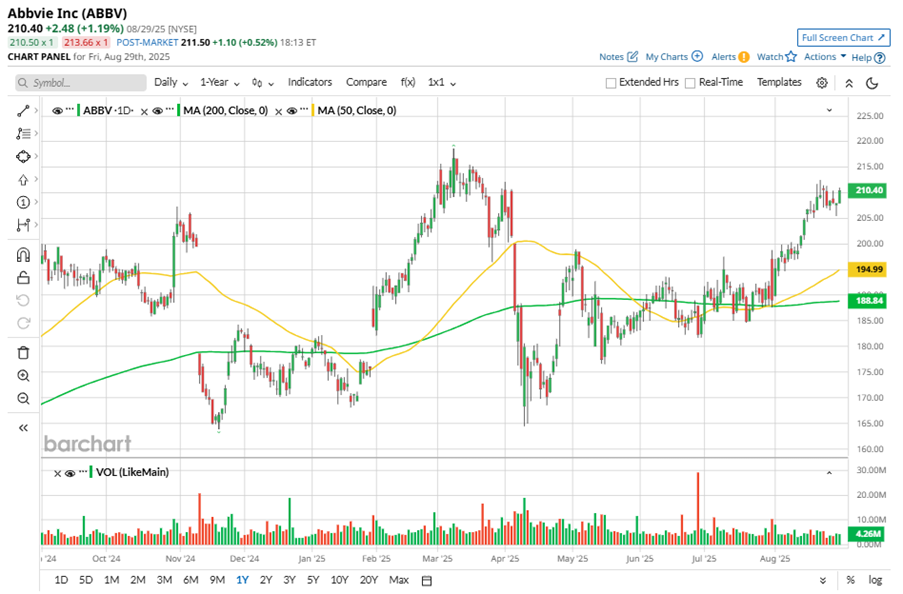Choose the shapes drawing tool
Viewport: 903px width, 594px height.
23,156
